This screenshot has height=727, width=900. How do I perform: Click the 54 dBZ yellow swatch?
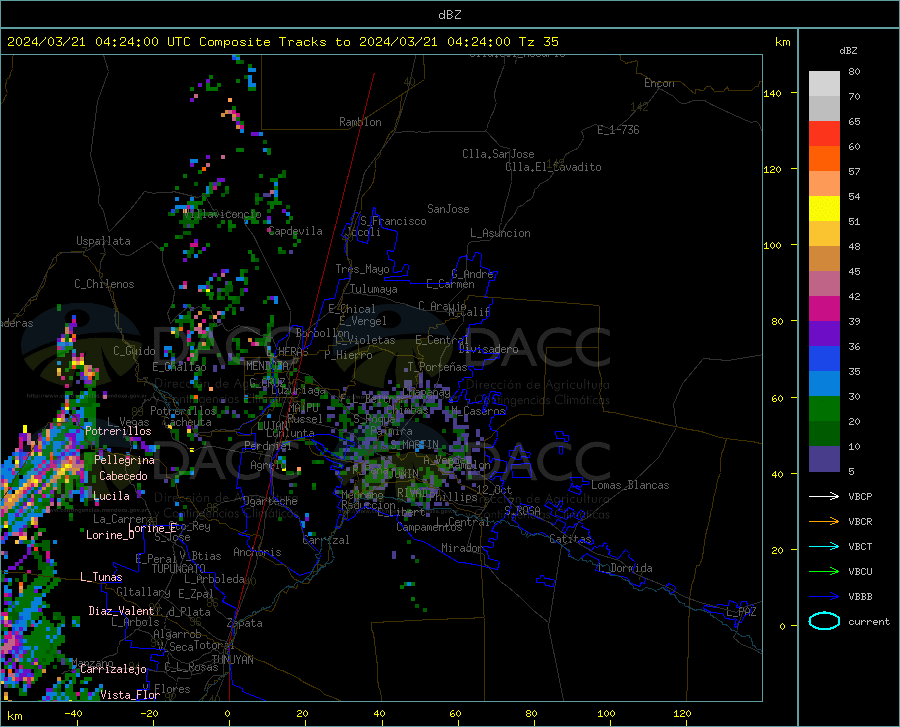click(824, 209)
